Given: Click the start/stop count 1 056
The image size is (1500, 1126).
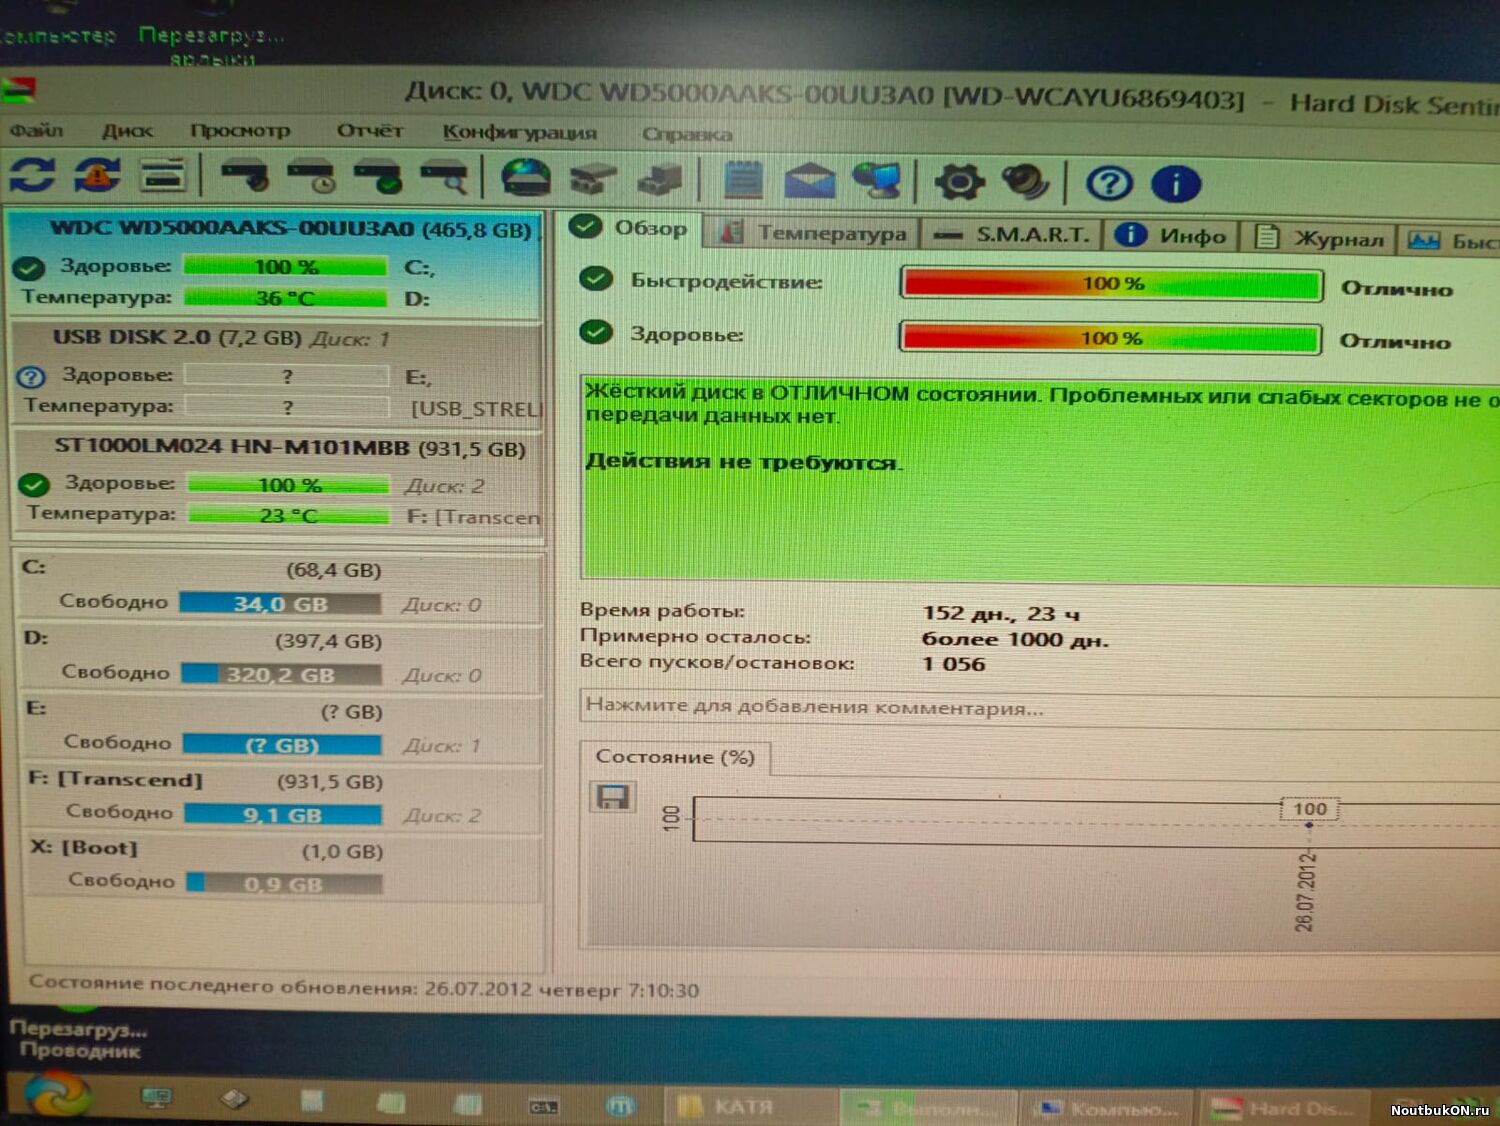Looking at the screenshot, I should coord(953,664).
